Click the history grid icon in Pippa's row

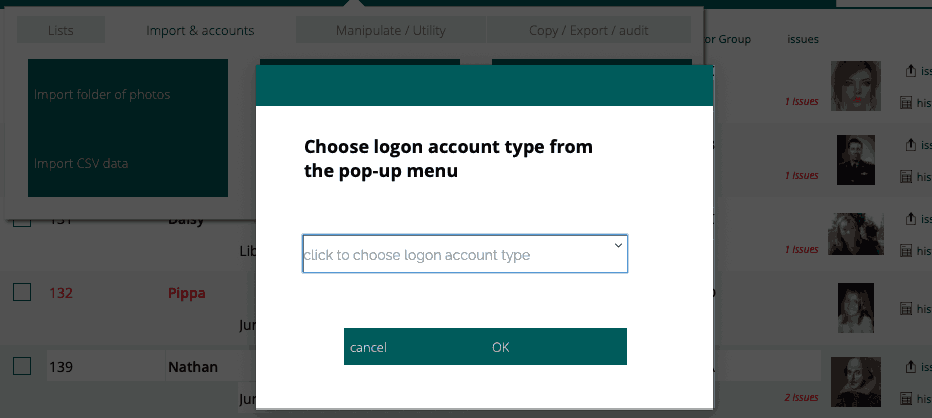[907, 310]
